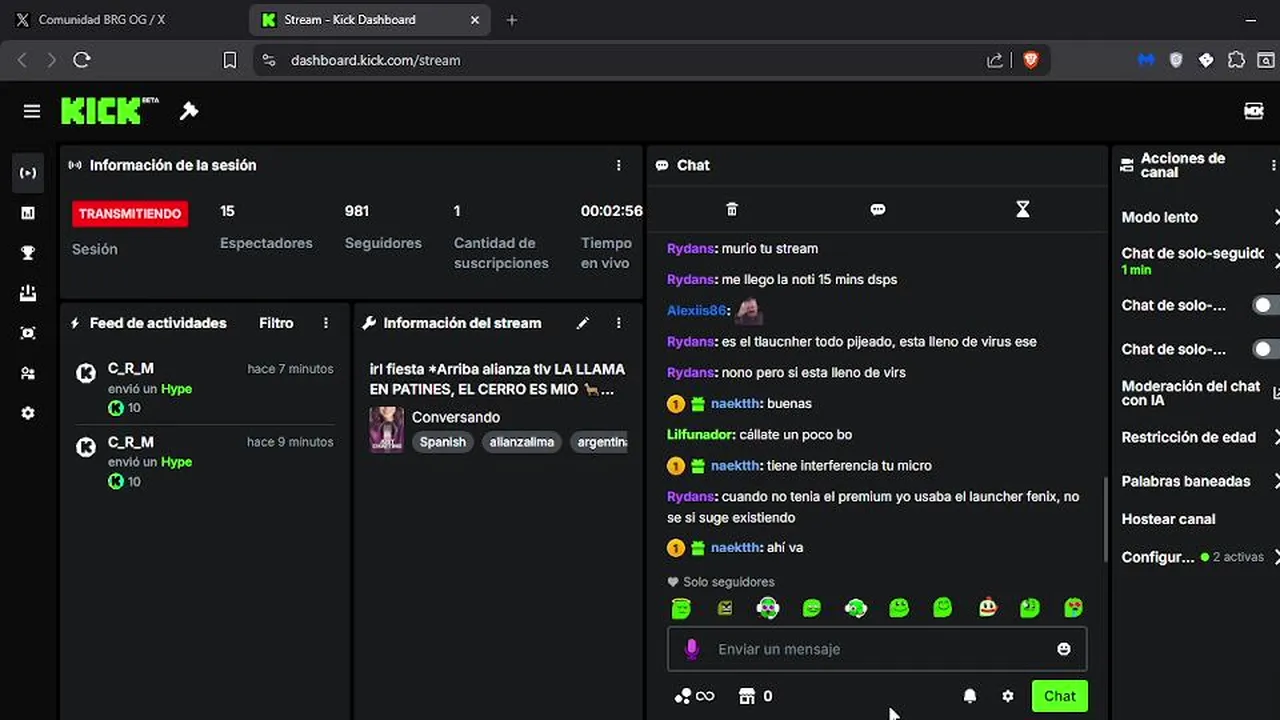Click the purple microphone icon in the message box
Image resolution: width=1280 pixels, height=720 pixels.
(x=691, y=649)
